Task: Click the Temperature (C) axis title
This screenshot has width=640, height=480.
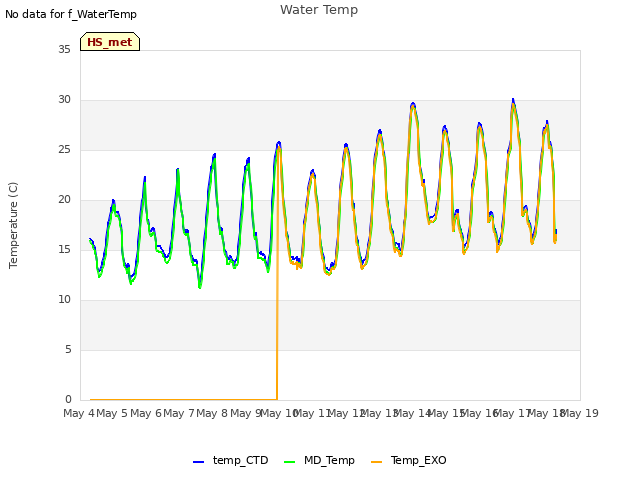Action: pyautogui.click(x=13, y=225)
